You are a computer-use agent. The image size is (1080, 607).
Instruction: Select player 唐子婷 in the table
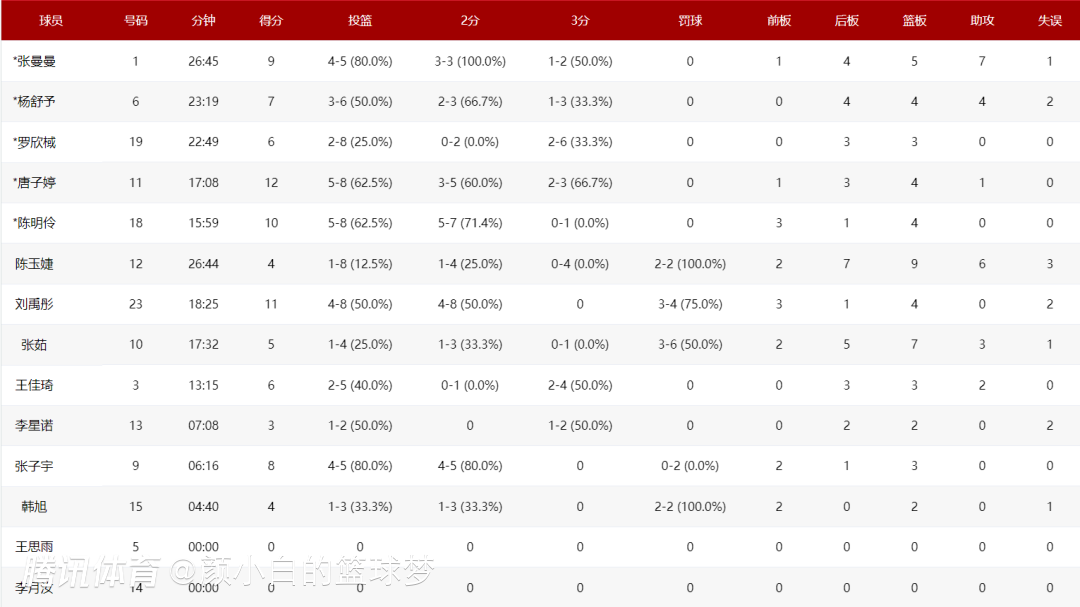coord(34,183)
